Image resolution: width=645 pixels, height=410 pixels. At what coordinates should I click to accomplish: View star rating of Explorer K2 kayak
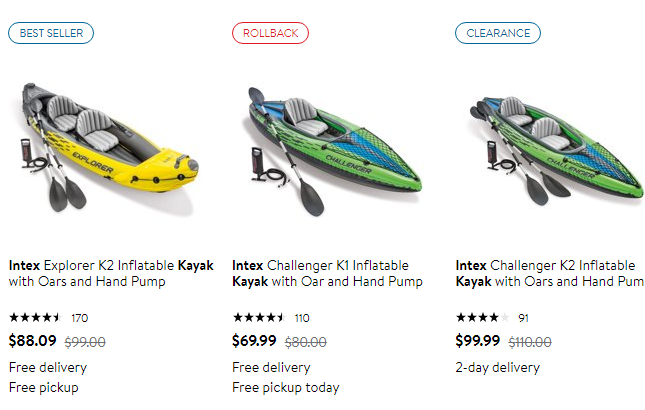(x=34, y=318)
